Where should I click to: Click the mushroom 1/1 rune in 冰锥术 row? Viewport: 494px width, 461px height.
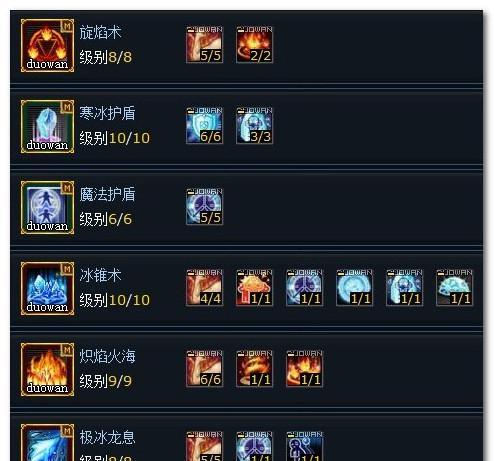tap(255, 288)
